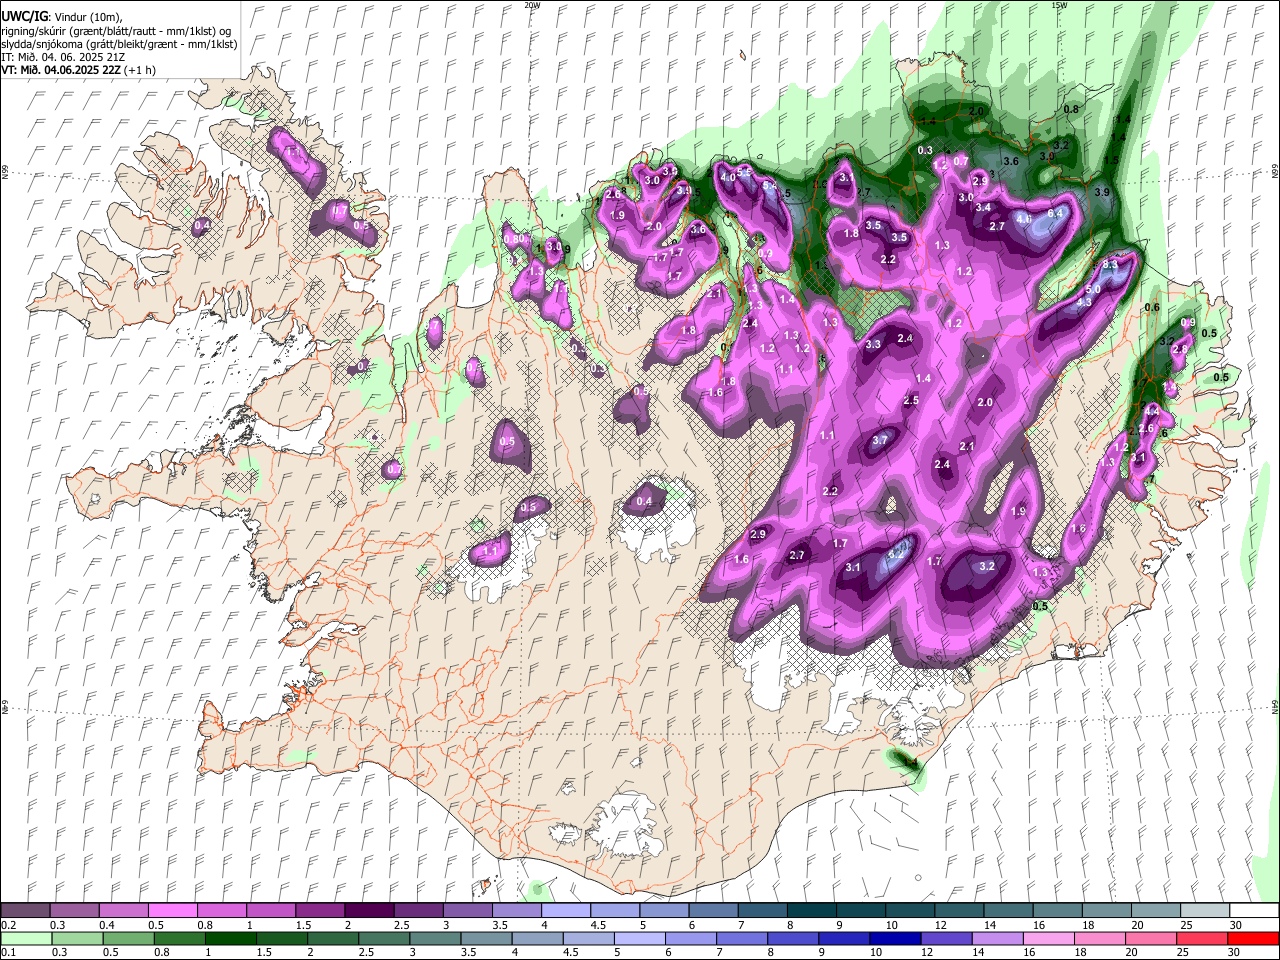
Task: Click the '4.3' snowfall value label
Action: point(1083,302)
